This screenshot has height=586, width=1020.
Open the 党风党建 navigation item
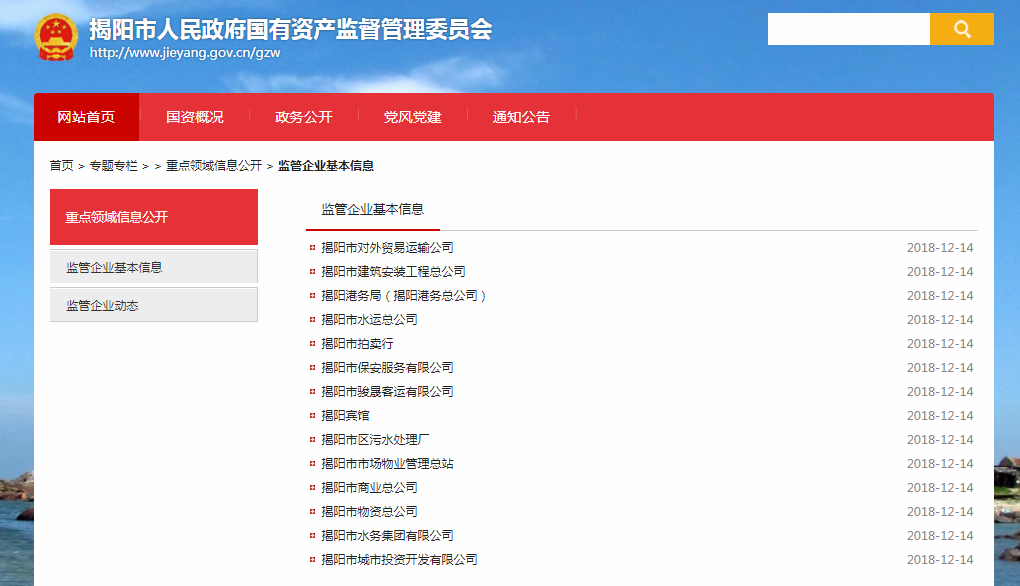(x=412, y=117)
